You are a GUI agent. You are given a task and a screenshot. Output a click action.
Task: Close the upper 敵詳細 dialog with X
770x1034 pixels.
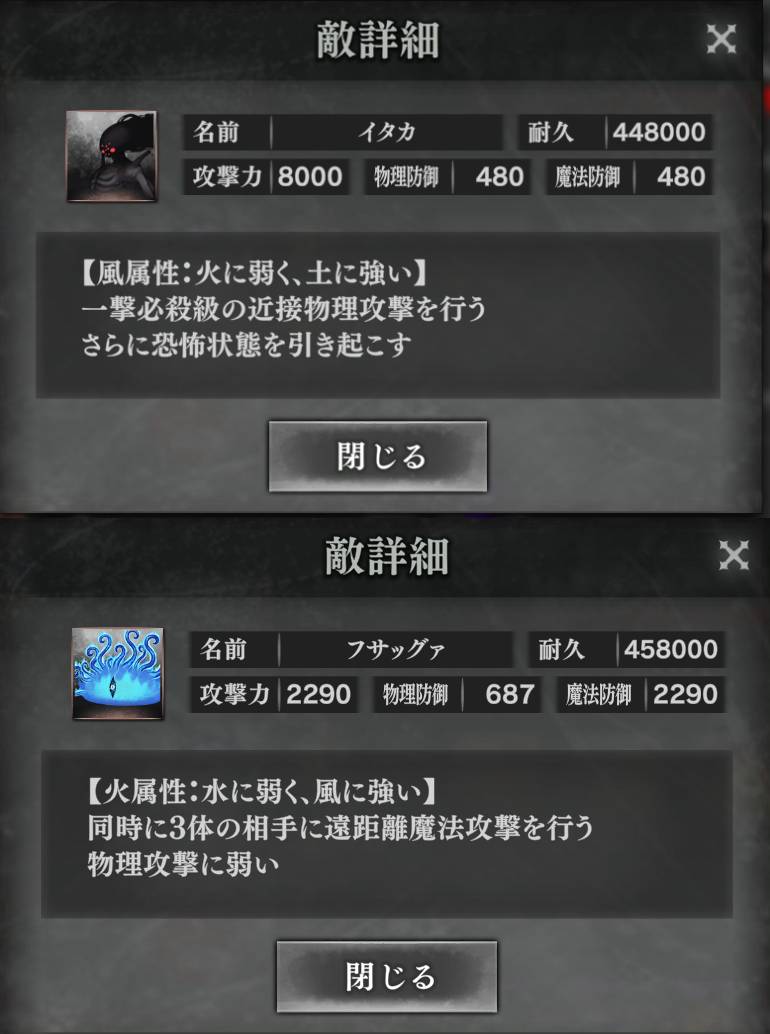click(x=721, y=40)
